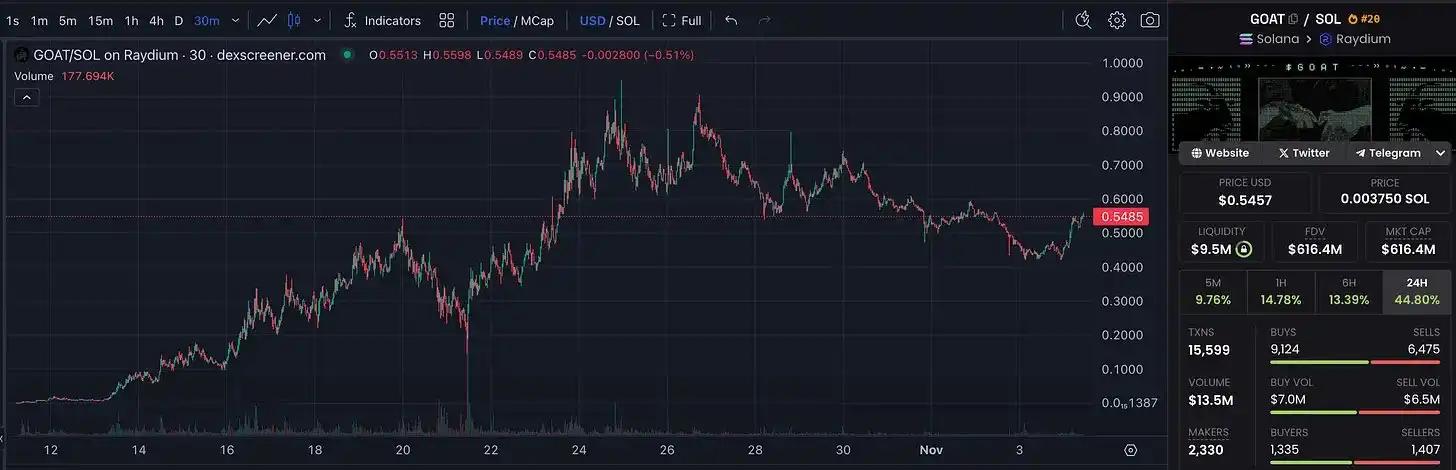Select the 4h timeframe

point(156,20)
